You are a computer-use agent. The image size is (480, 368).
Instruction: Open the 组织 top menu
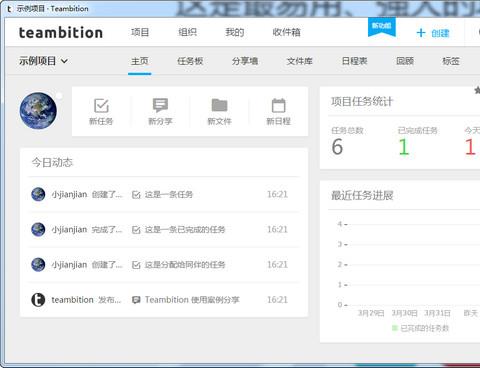point(187,32)
